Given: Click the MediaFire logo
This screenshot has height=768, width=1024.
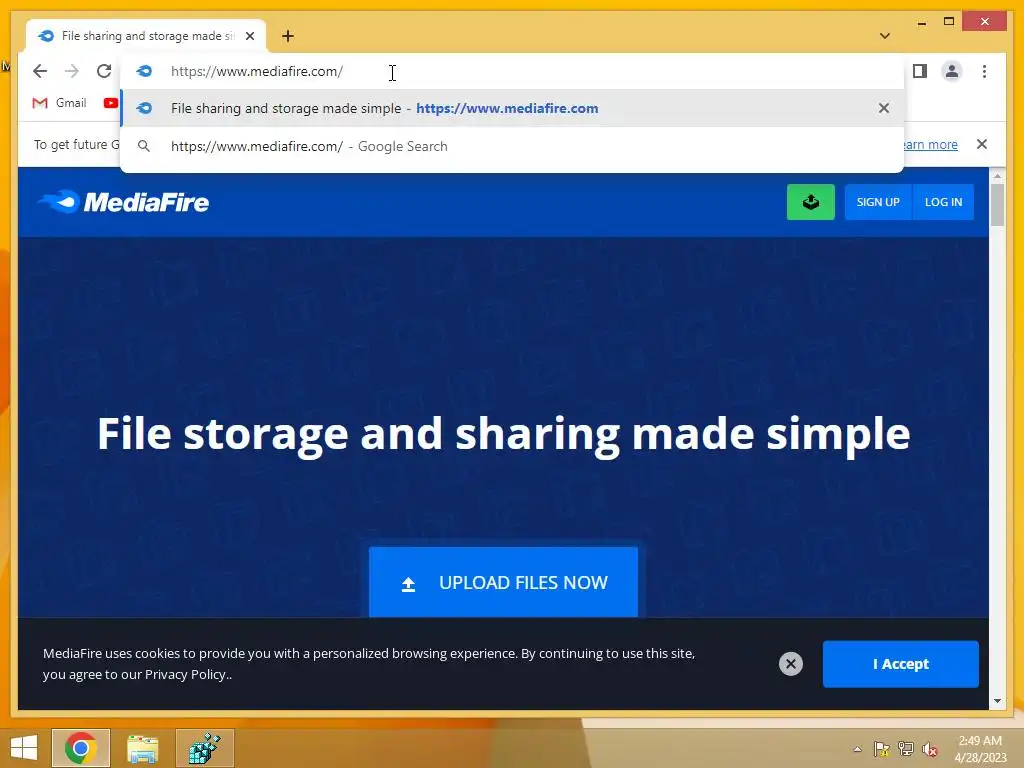Looking at the screenshot, I should [123, 202].
